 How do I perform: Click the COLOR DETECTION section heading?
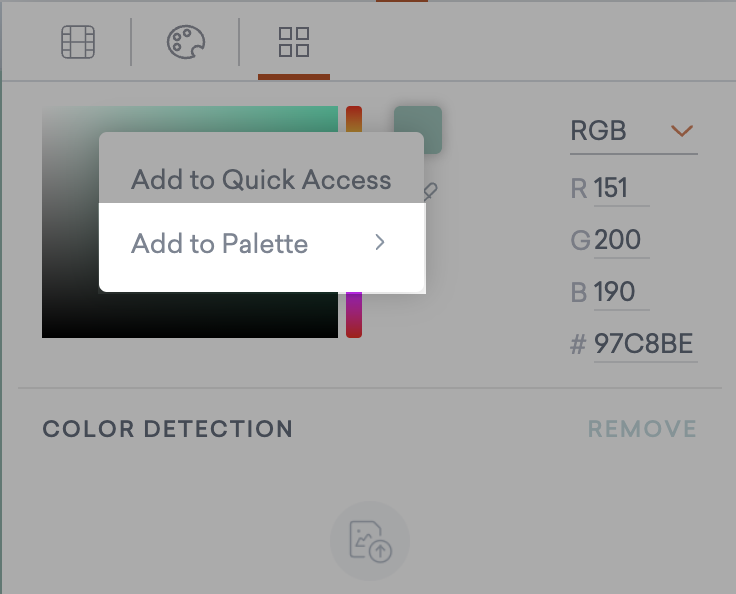tap(168, 429)
